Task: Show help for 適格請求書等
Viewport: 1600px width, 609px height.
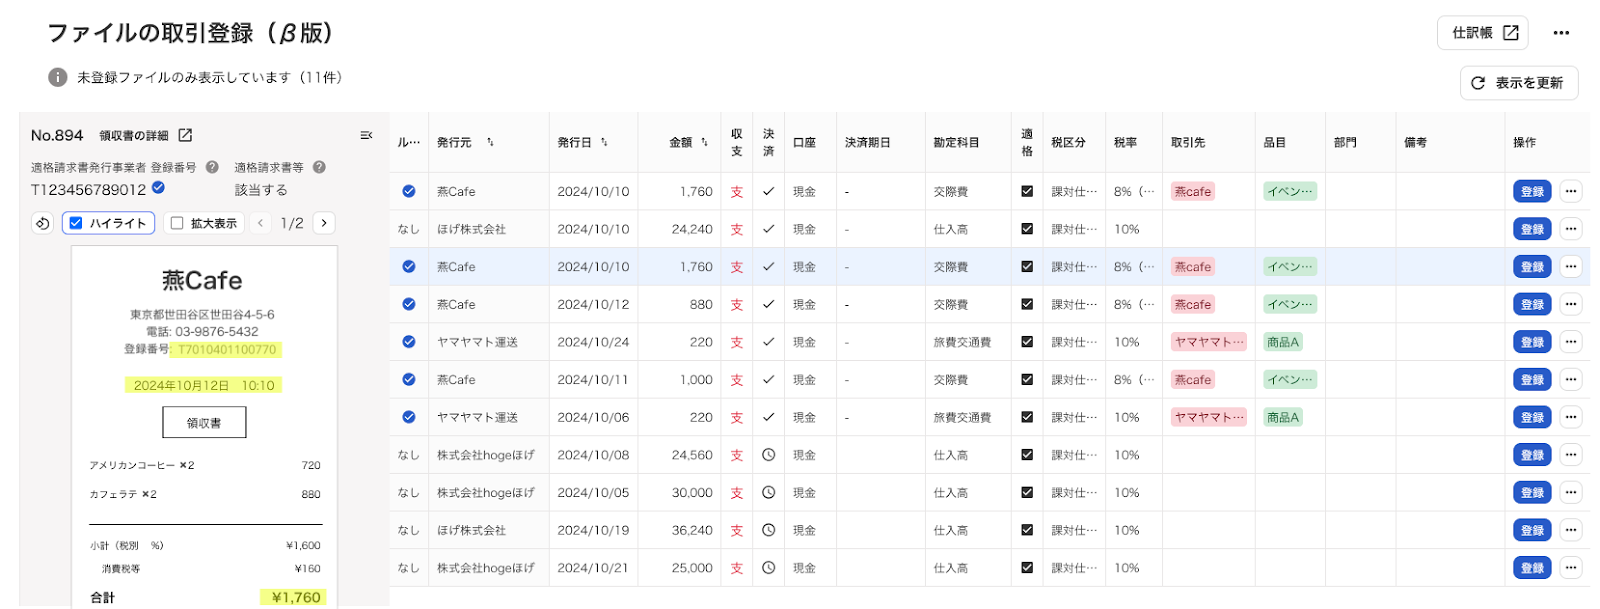Action: click(x=319, y=167)
